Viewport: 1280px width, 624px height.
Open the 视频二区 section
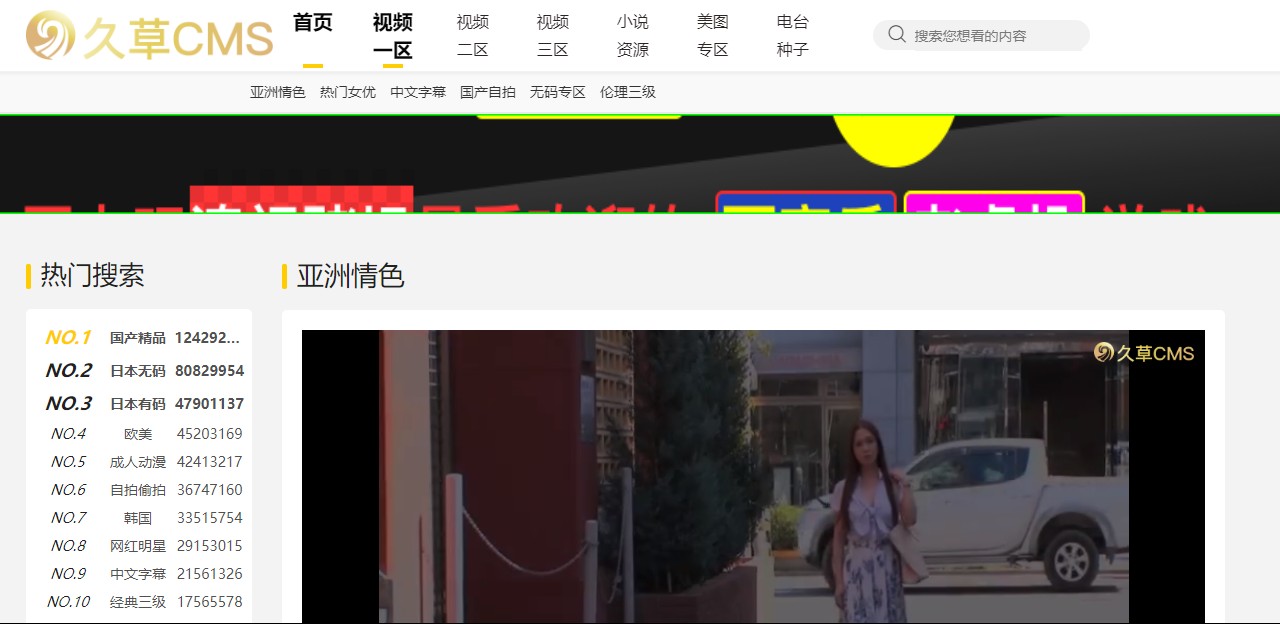click(x=472, y=34)
